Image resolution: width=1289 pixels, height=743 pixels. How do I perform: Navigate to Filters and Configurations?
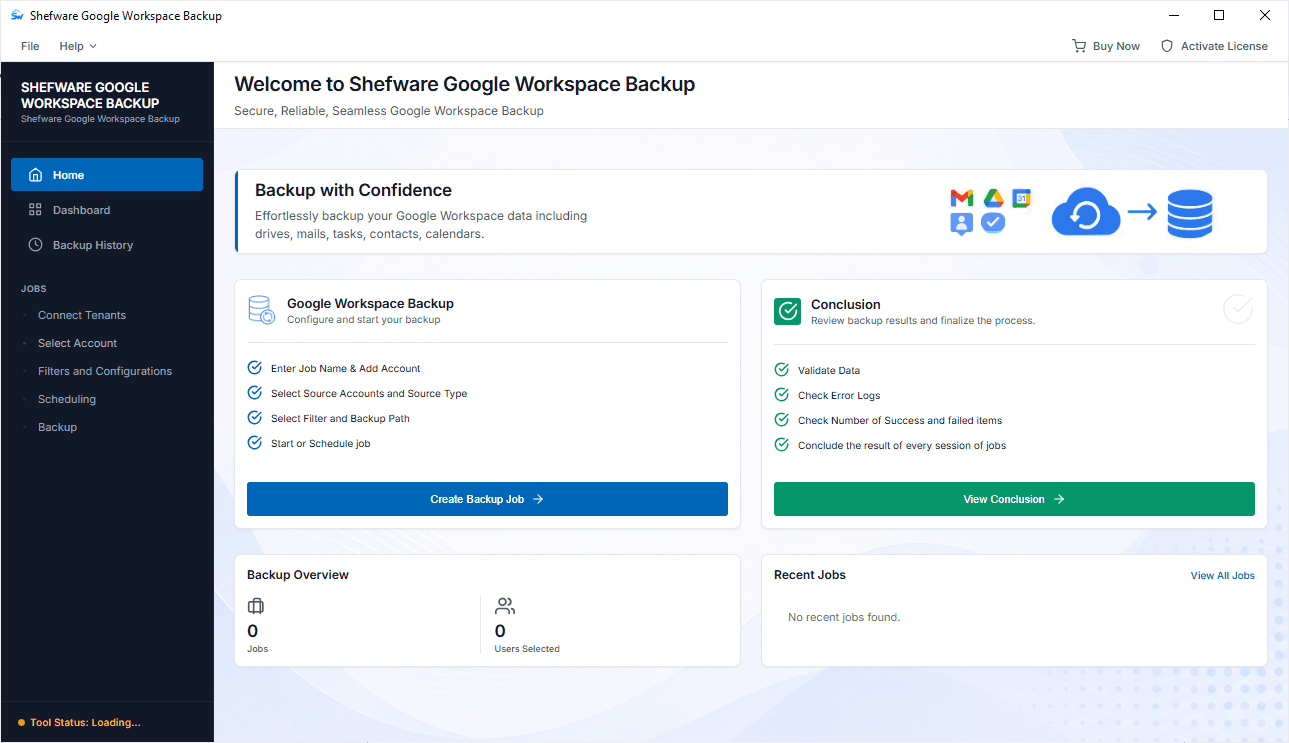tap(105, 371)
